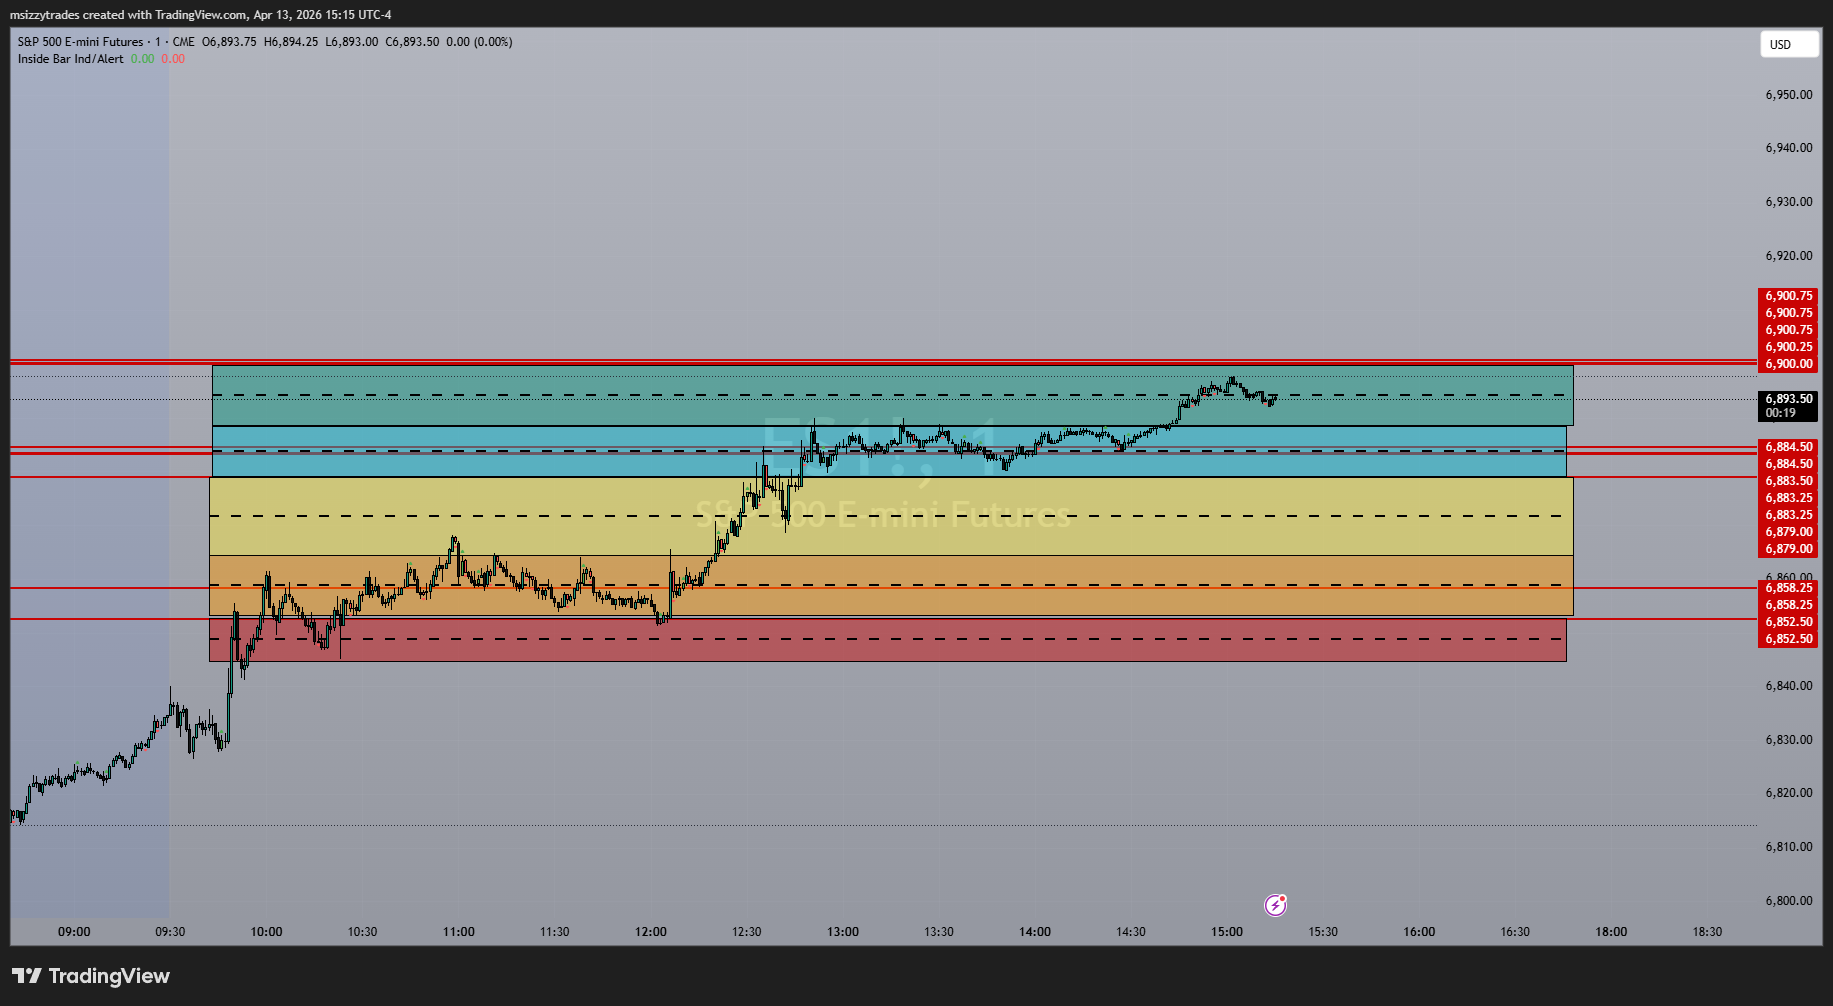This screenshot has height=1006, width=1833.
Task: Click the 16:30 time axis label
Action: [x=1515, y=932]
